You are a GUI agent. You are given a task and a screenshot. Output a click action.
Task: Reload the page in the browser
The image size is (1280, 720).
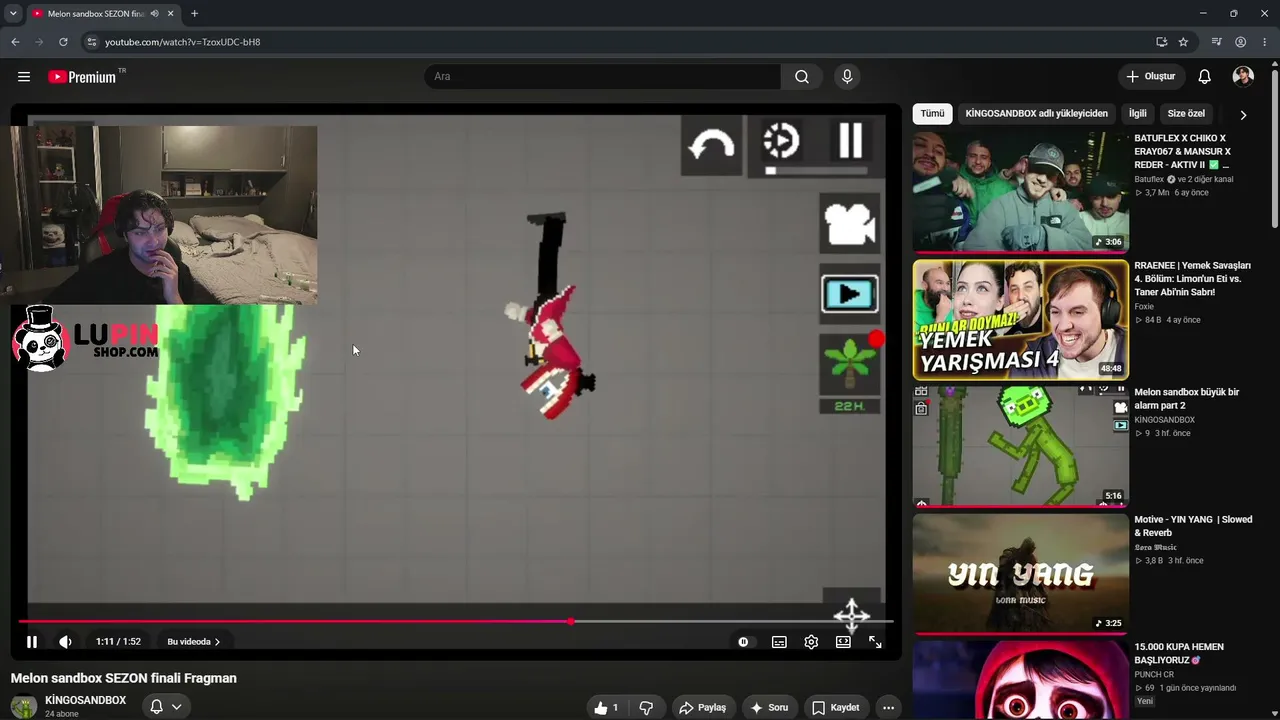(63, 42)
